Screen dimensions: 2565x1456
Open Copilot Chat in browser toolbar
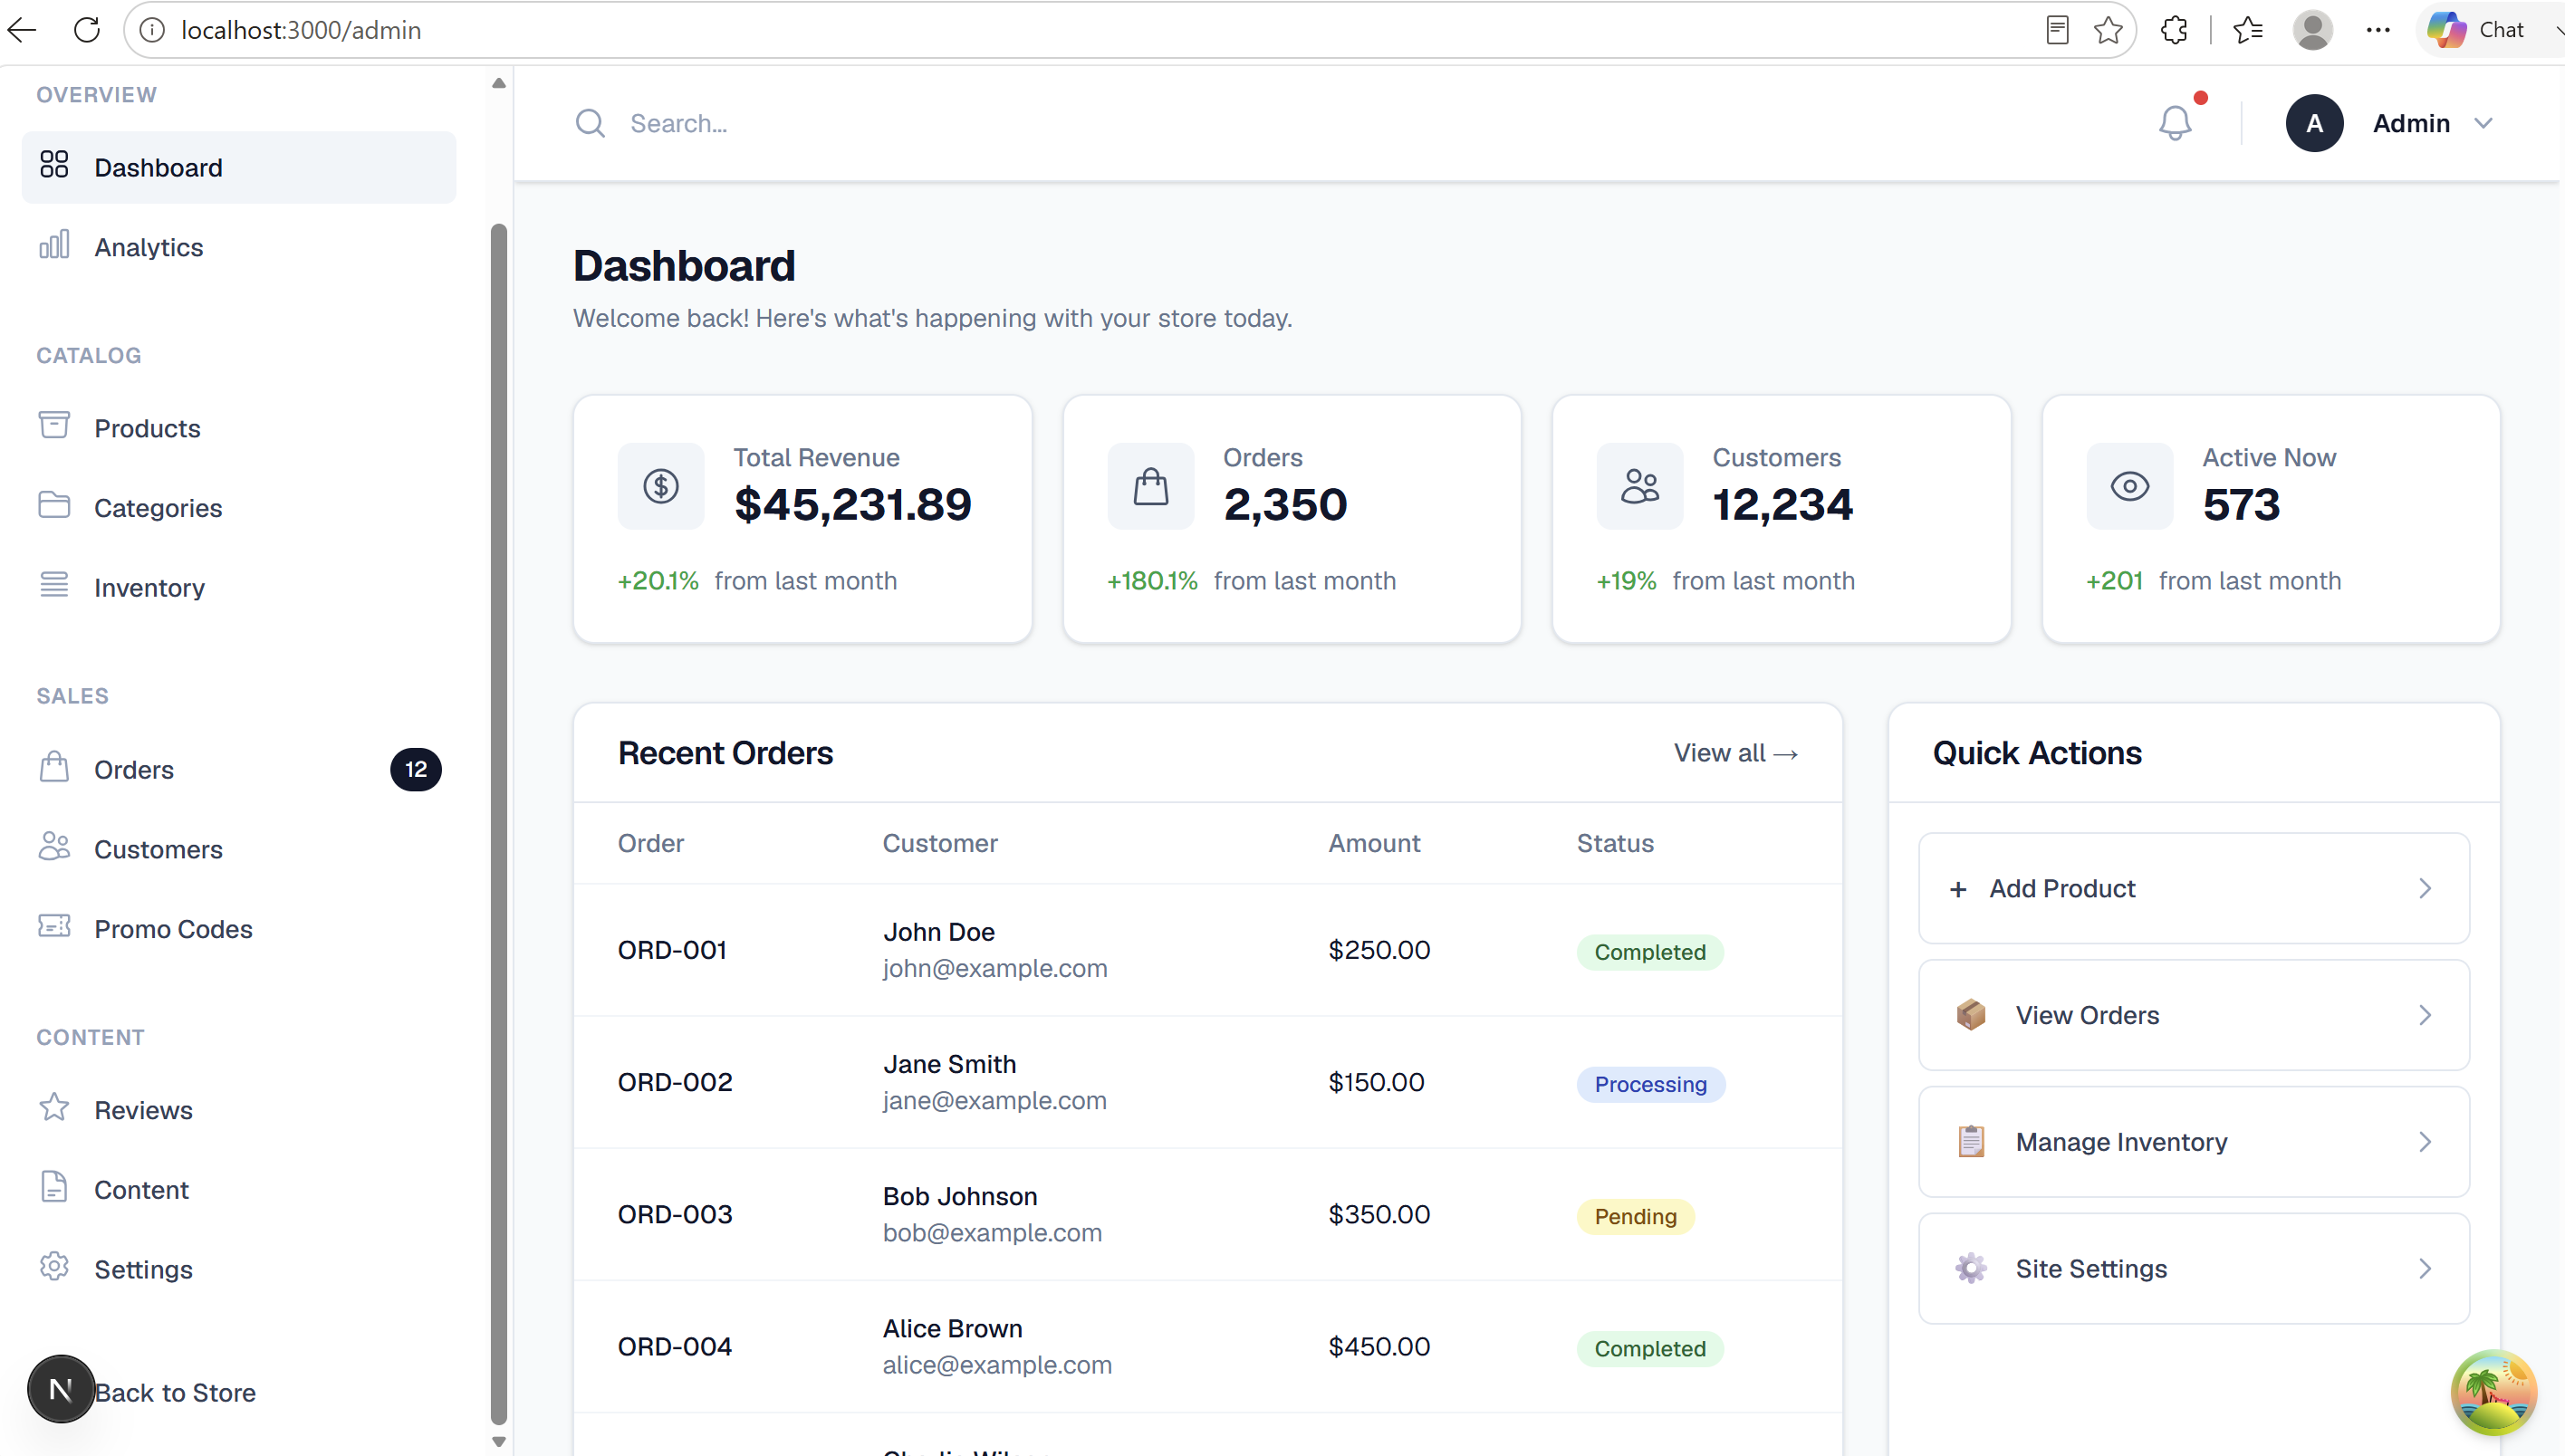[x=2476, y=30]
